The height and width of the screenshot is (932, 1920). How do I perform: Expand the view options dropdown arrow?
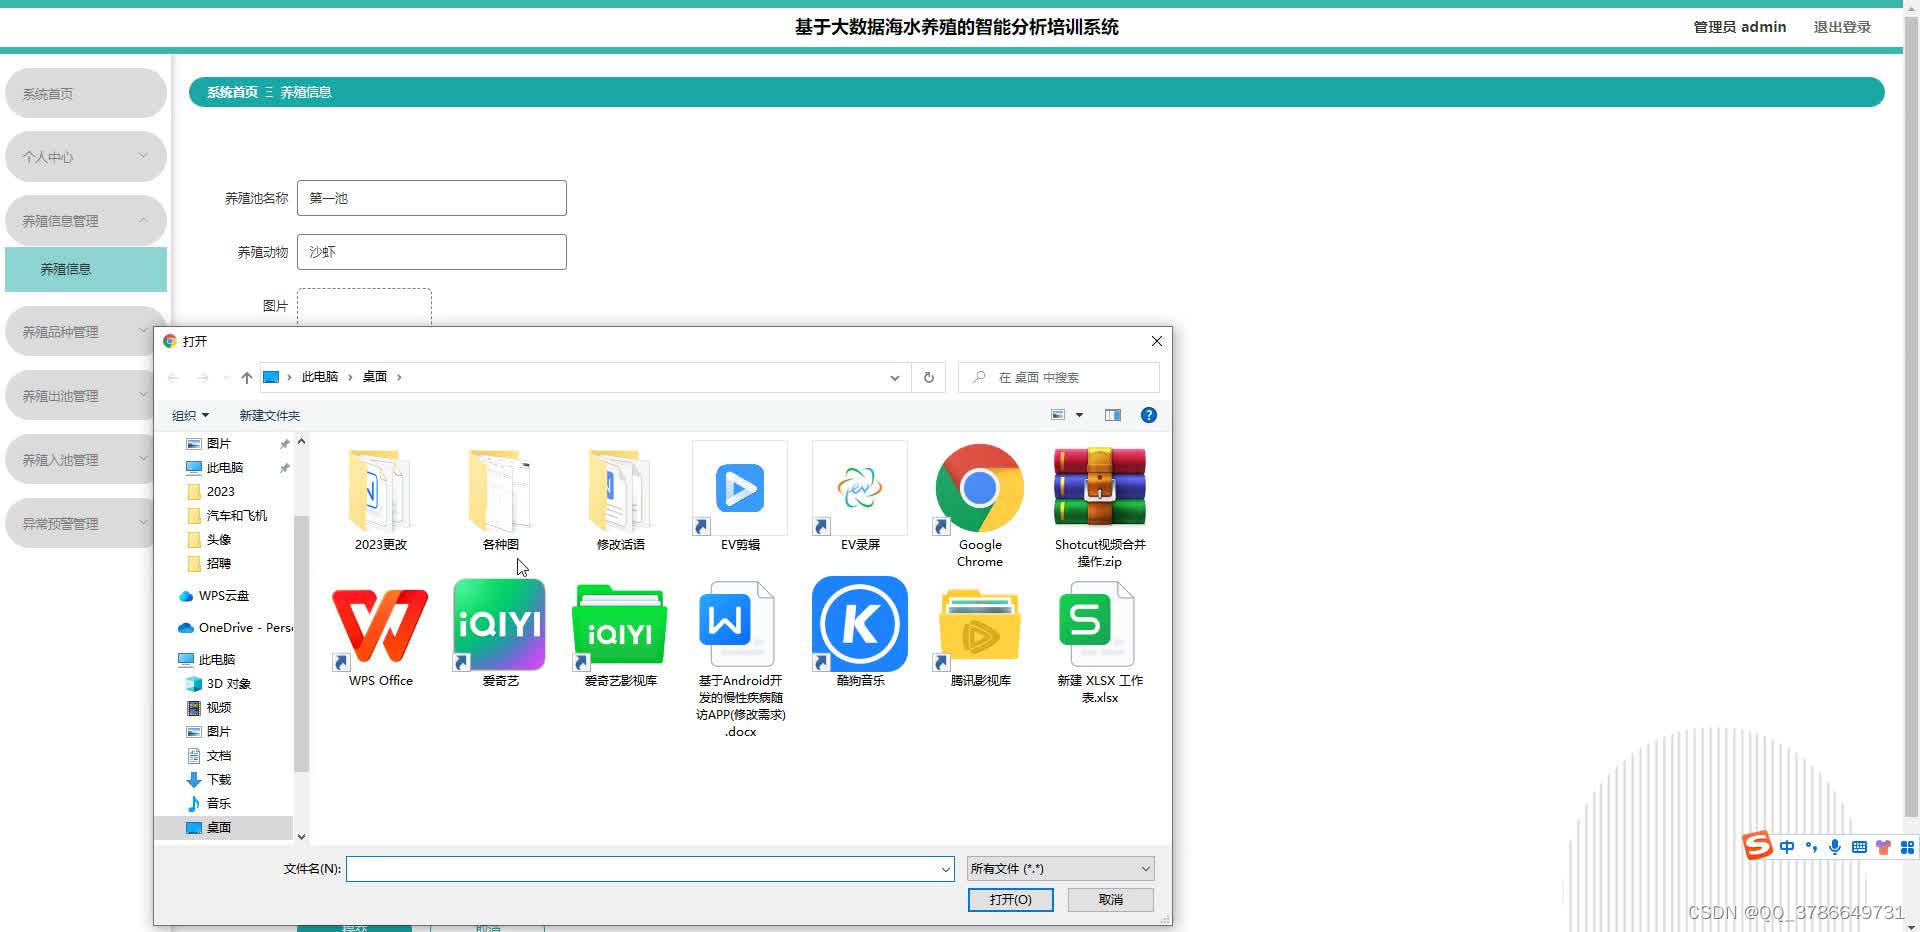[x=1079, y=415]
